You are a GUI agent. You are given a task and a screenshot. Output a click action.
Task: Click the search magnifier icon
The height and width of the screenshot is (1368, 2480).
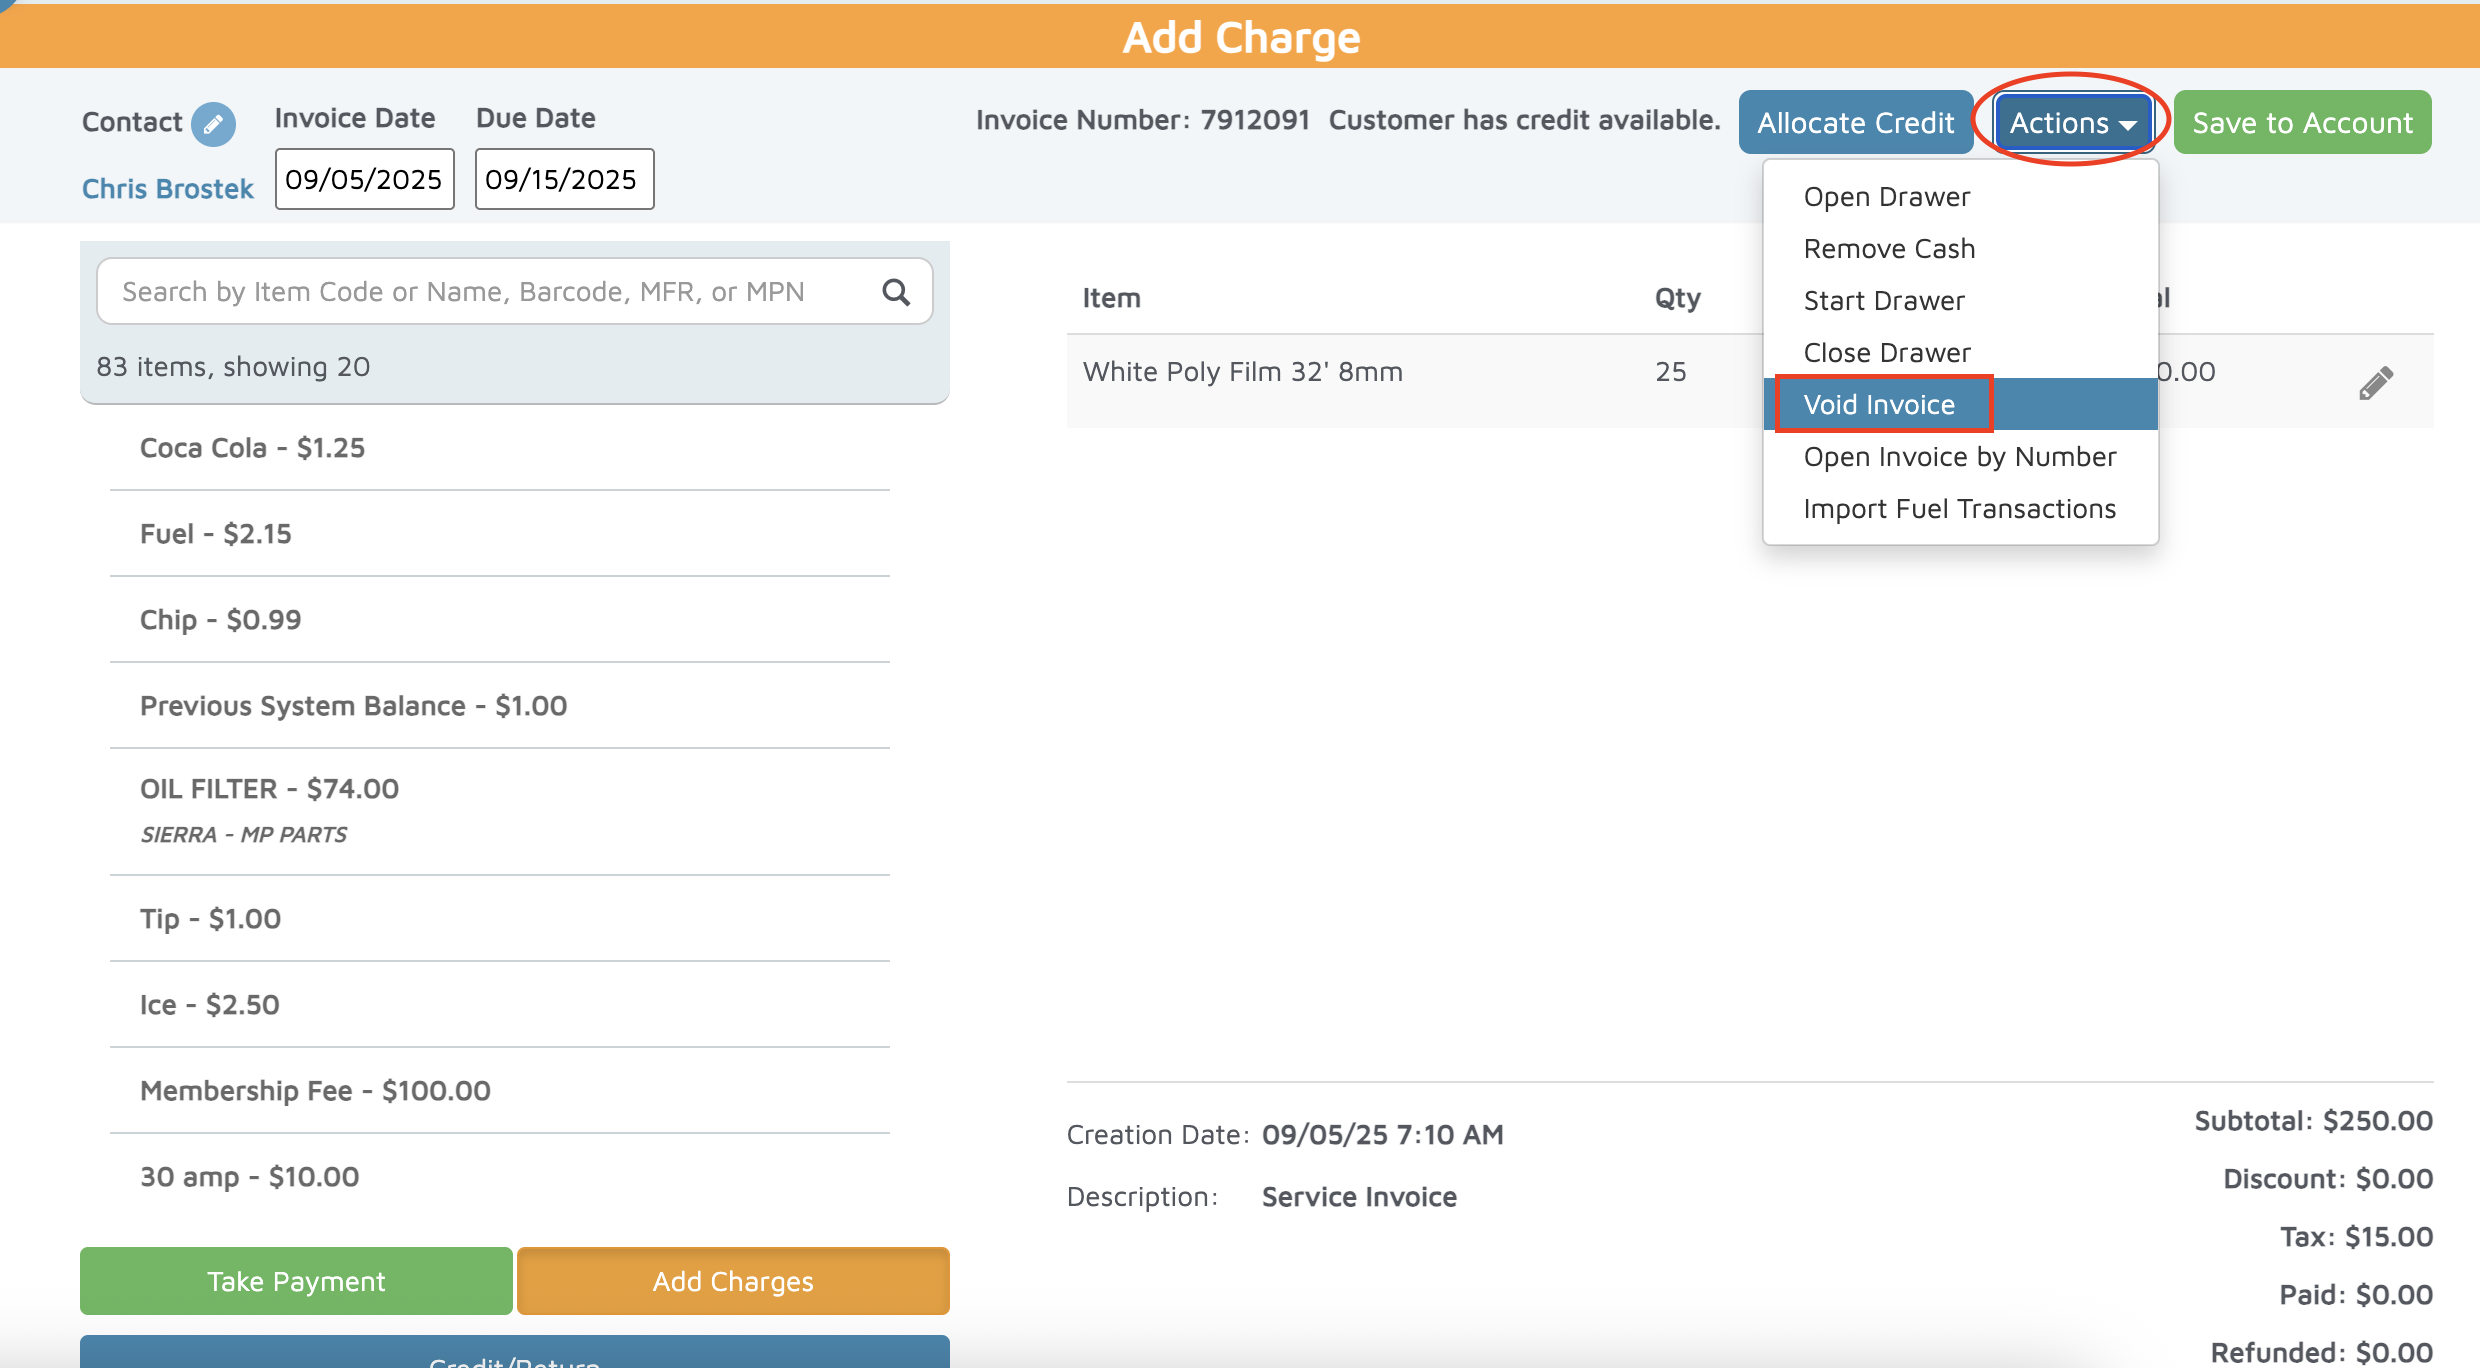pos(896,292)
